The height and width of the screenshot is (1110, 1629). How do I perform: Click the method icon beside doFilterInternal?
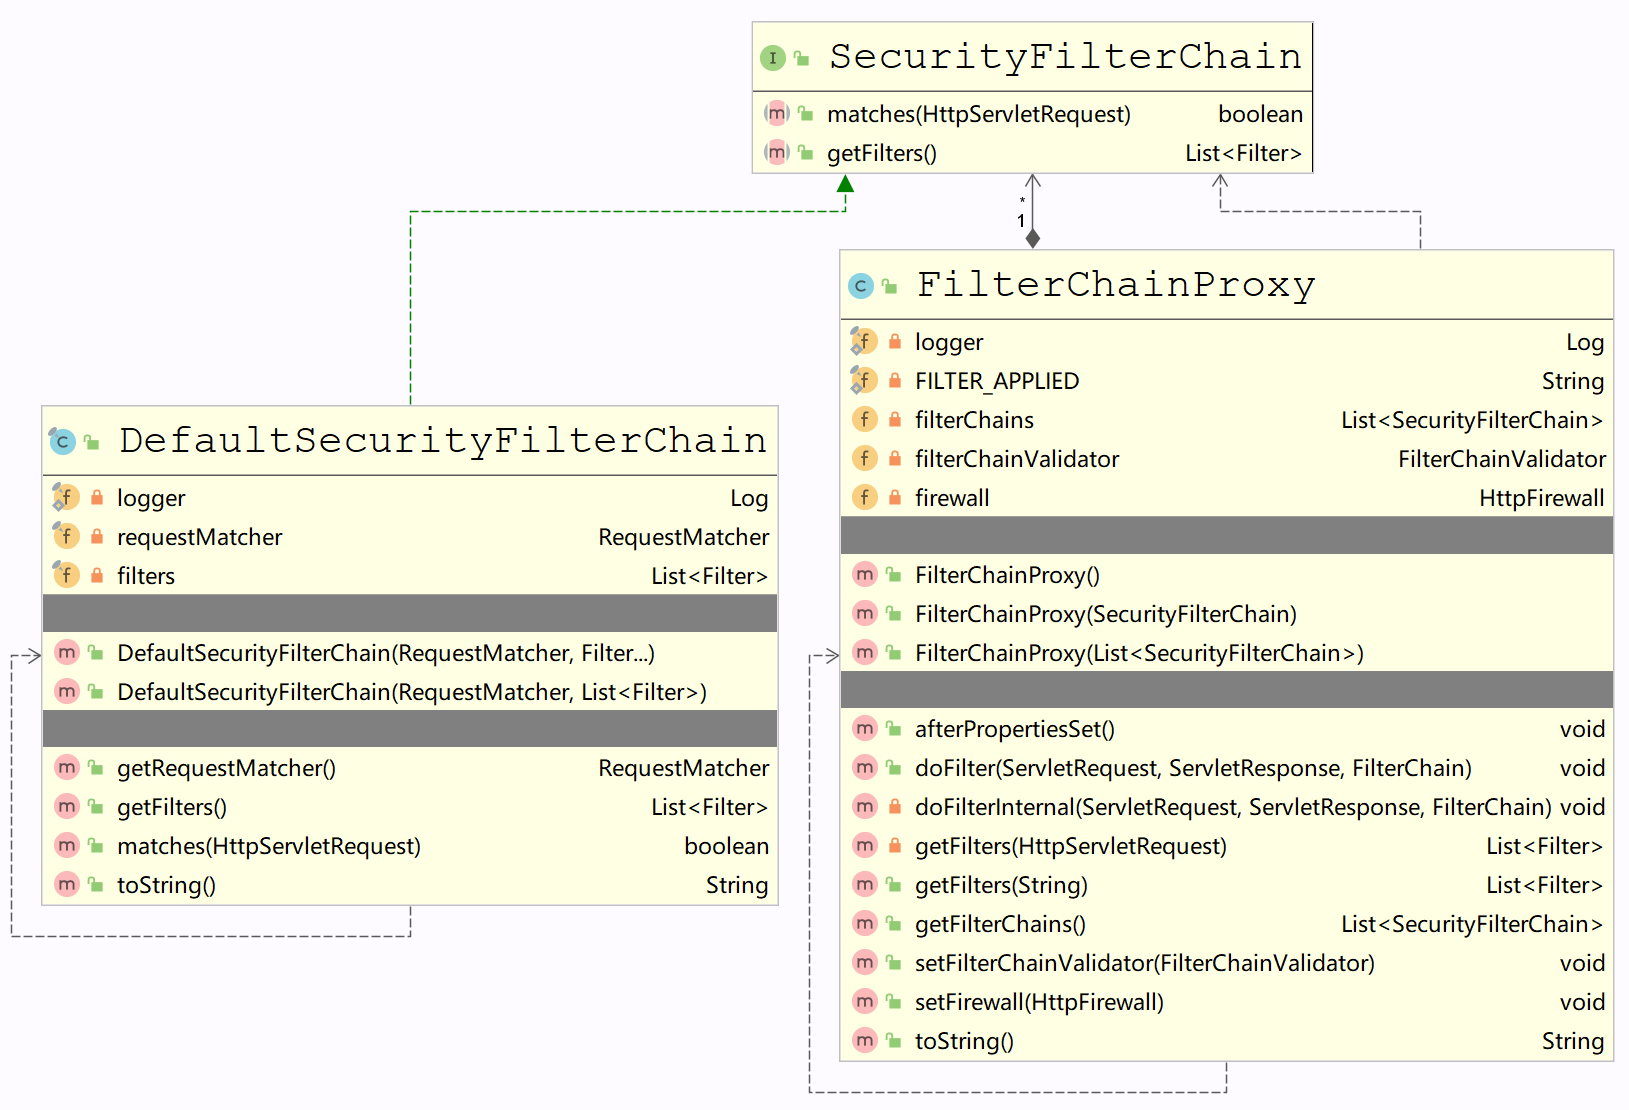click(x=864, y=807)
